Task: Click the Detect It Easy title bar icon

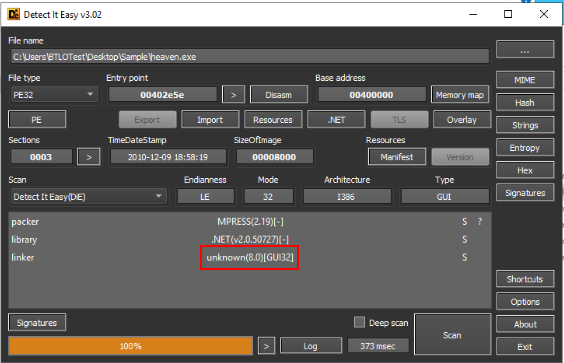Action: point(14,14)
